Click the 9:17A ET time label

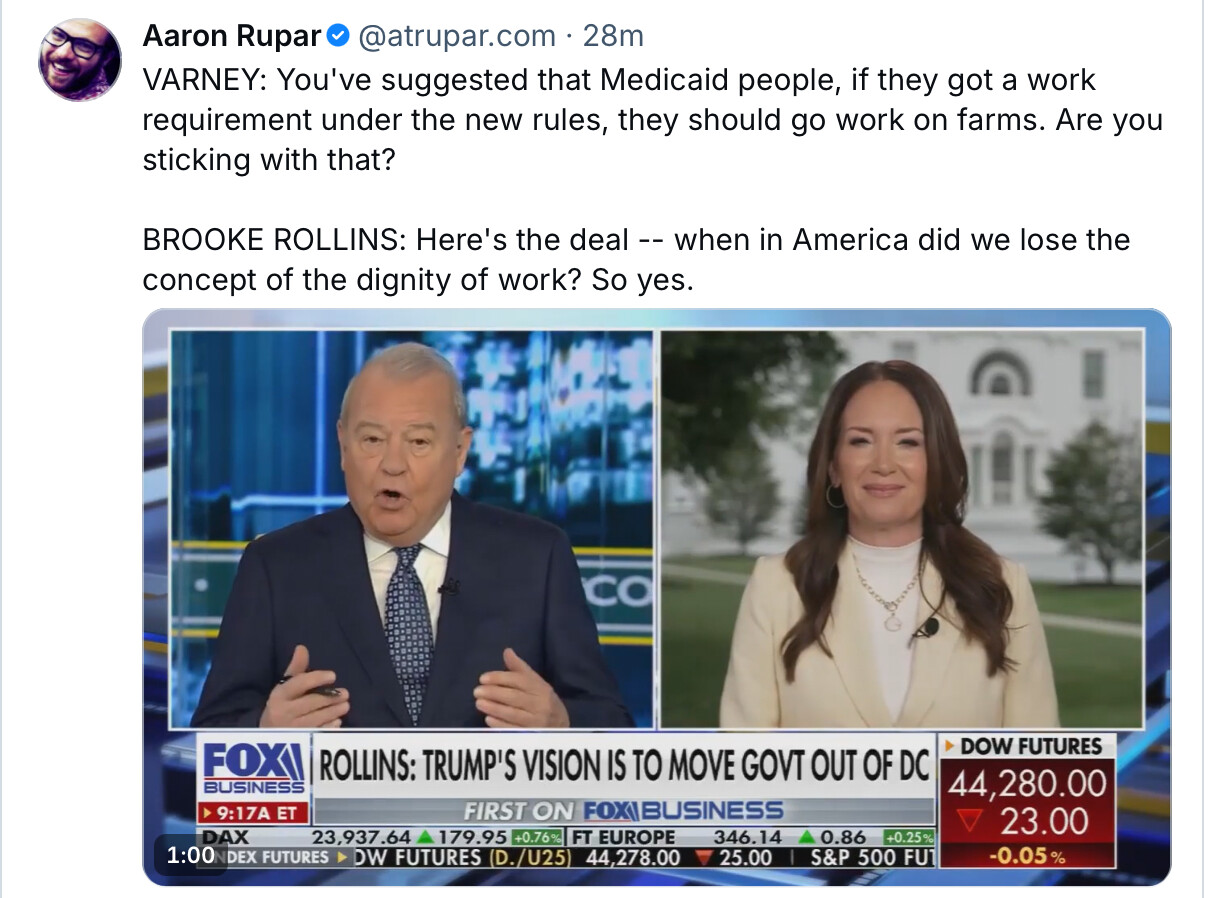252,813
